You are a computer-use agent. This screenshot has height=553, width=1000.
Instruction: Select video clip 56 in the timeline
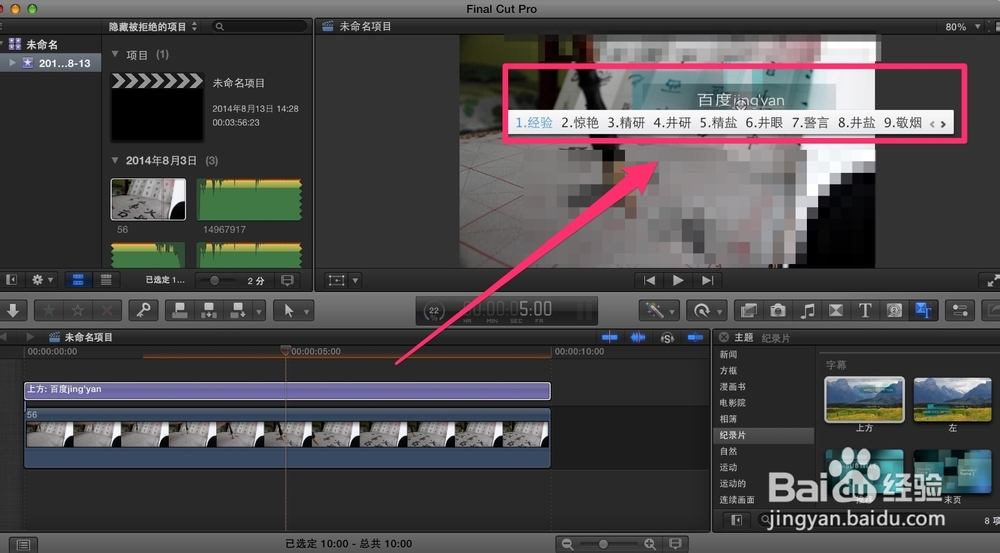[x=287, y=438]
